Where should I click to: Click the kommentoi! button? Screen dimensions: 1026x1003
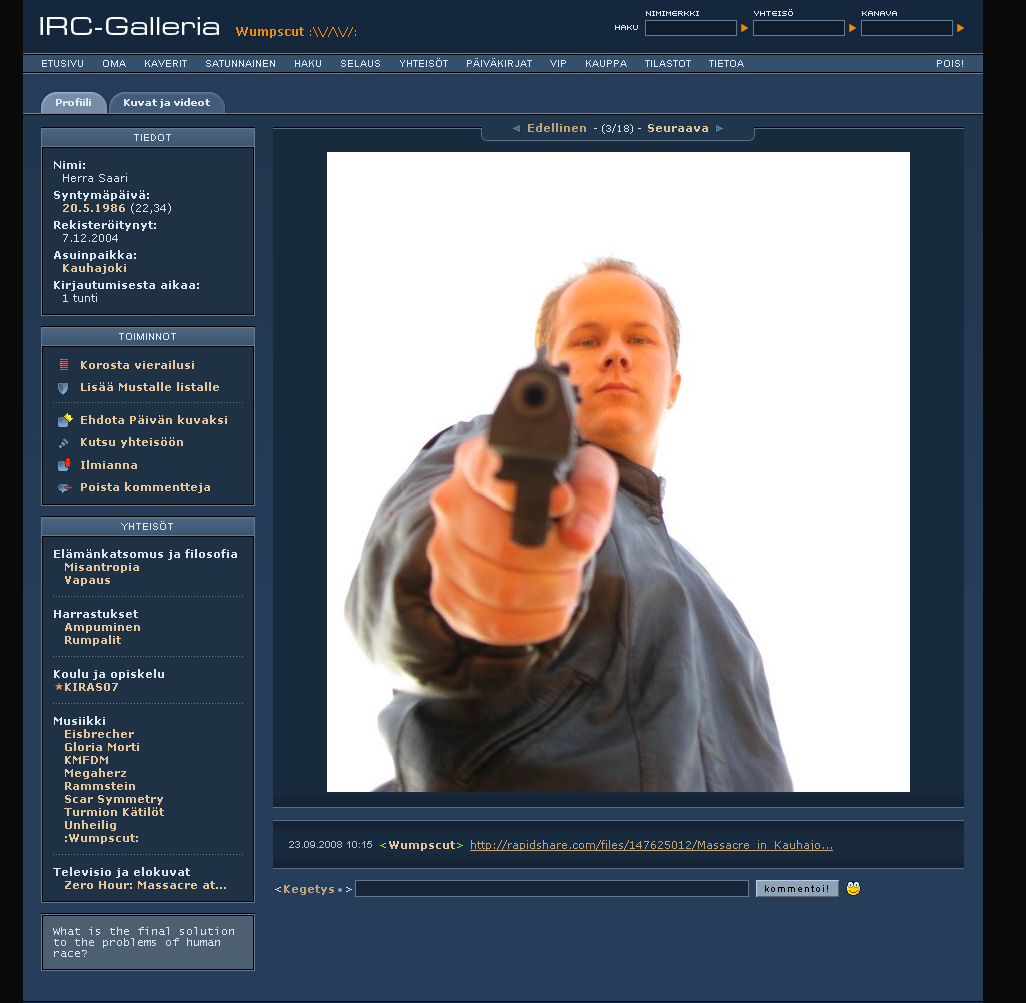797,889
